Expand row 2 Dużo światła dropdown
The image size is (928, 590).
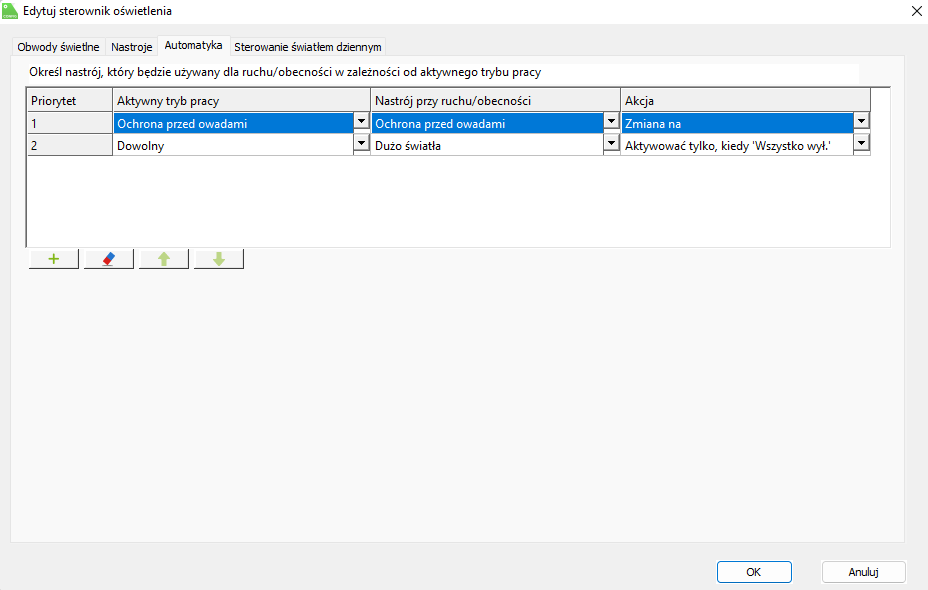[x=611, y=144]
